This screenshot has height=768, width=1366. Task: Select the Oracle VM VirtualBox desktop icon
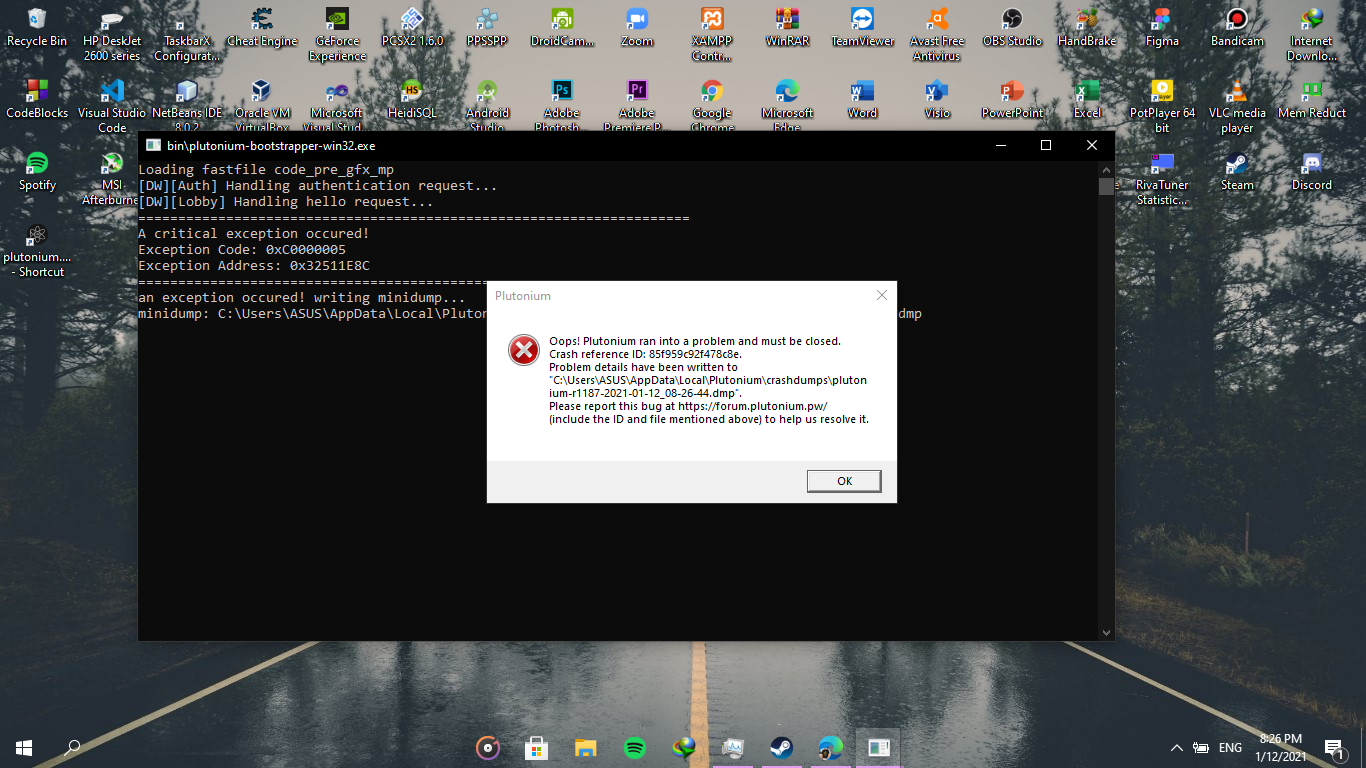pos(262,106)
